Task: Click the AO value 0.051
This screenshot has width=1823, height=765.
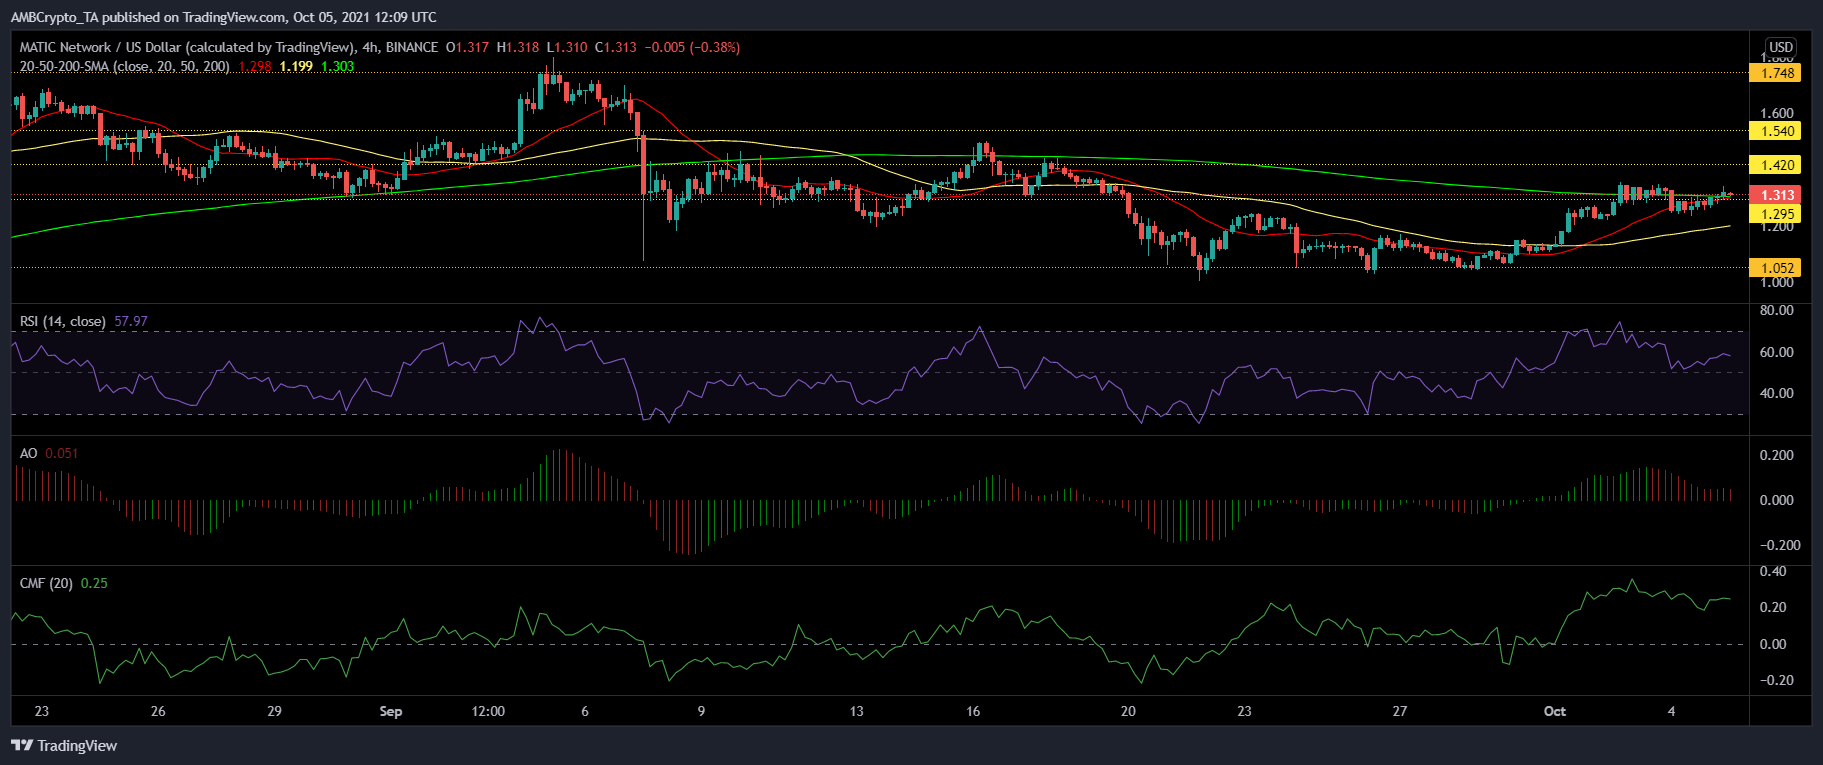Action: point(62,453)
